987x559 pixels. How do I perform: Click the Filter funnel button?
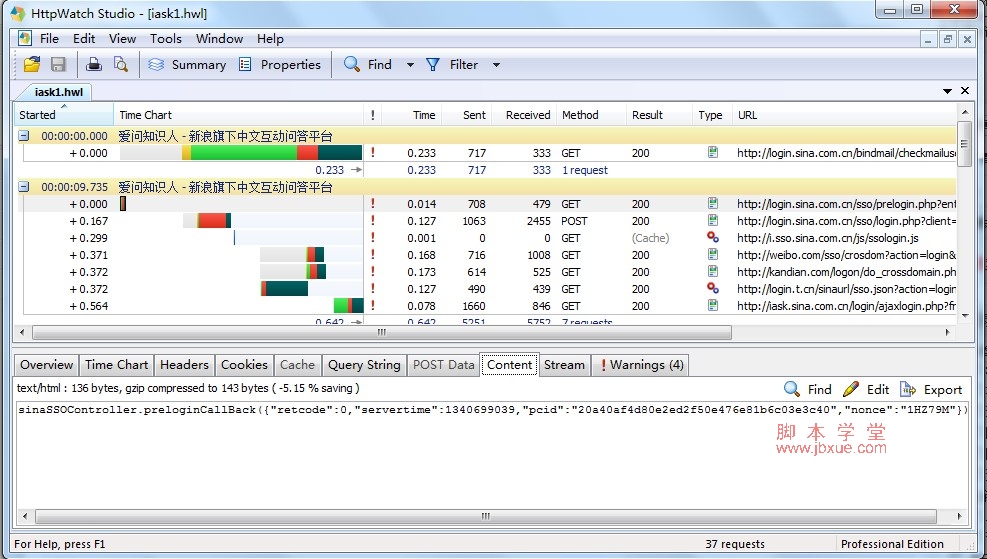point(453,64)
